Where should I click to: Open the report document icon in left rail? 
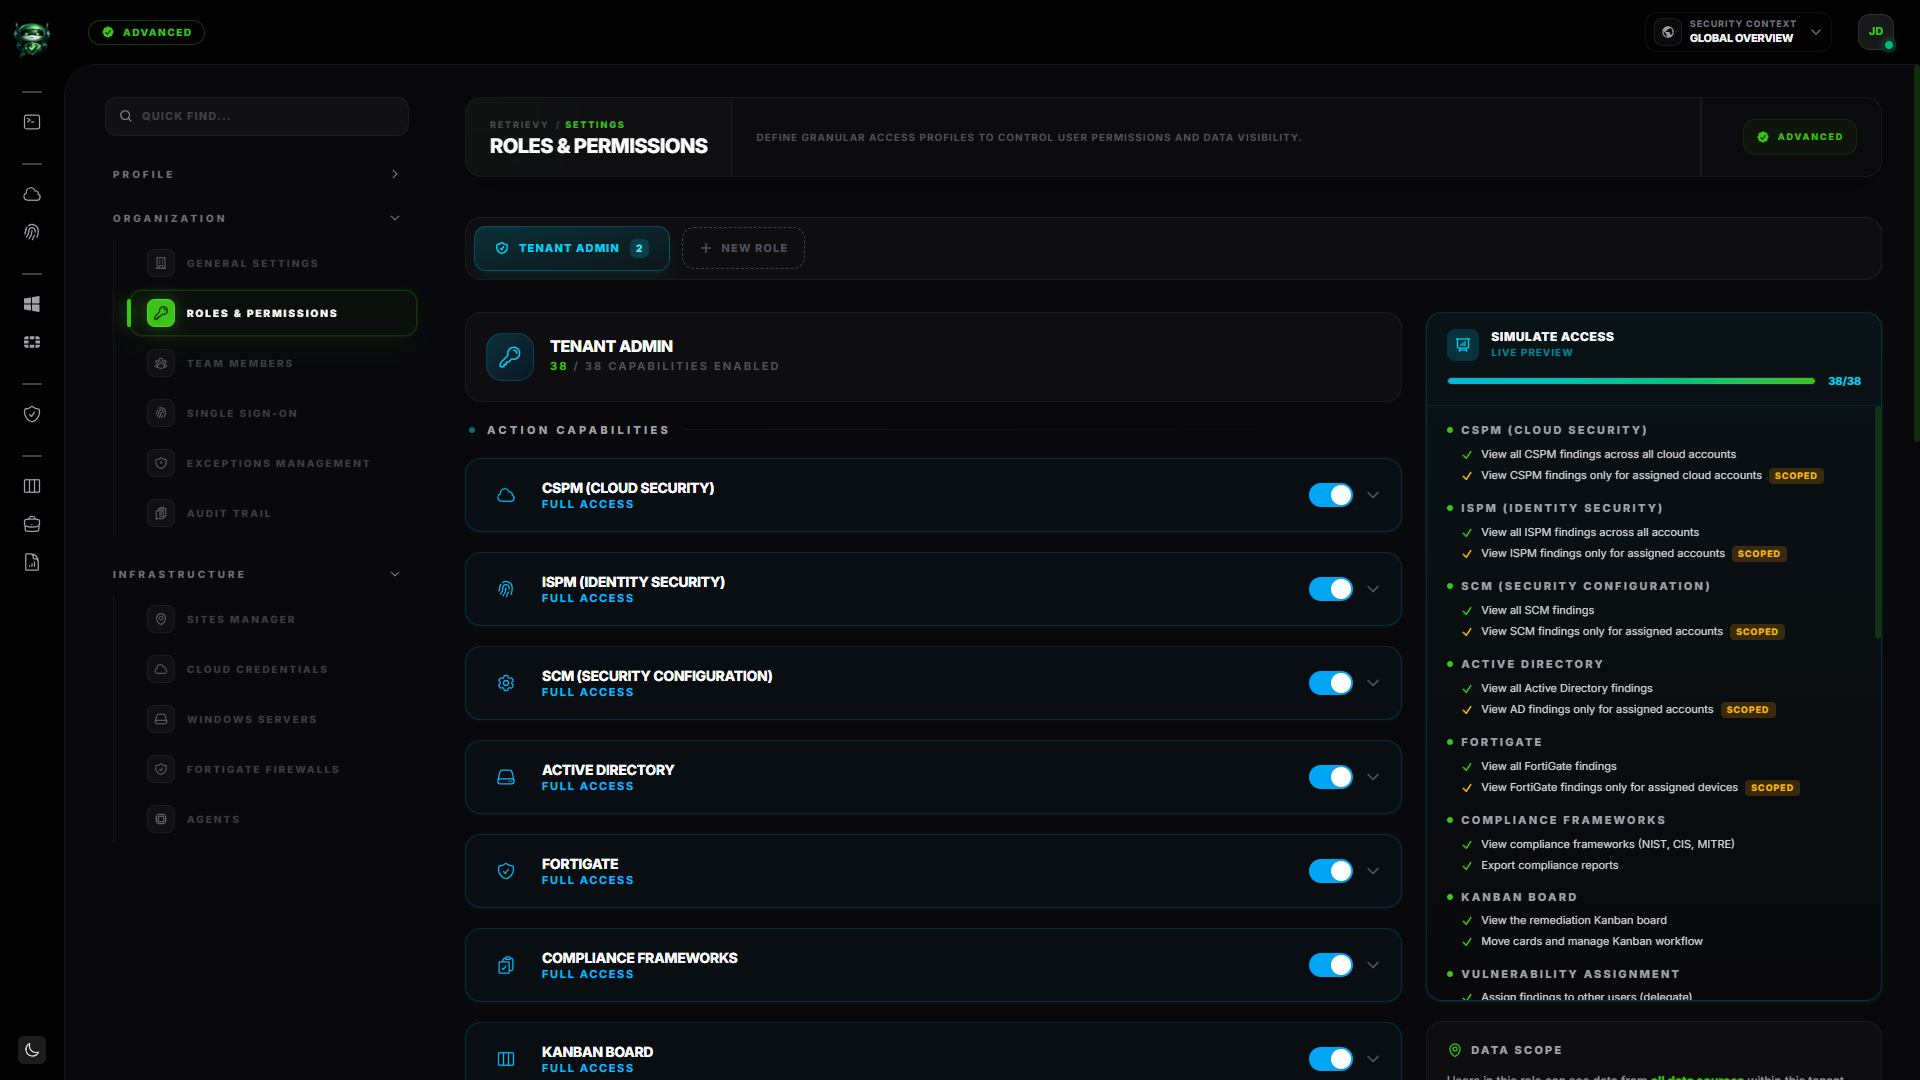pos(32,562)
